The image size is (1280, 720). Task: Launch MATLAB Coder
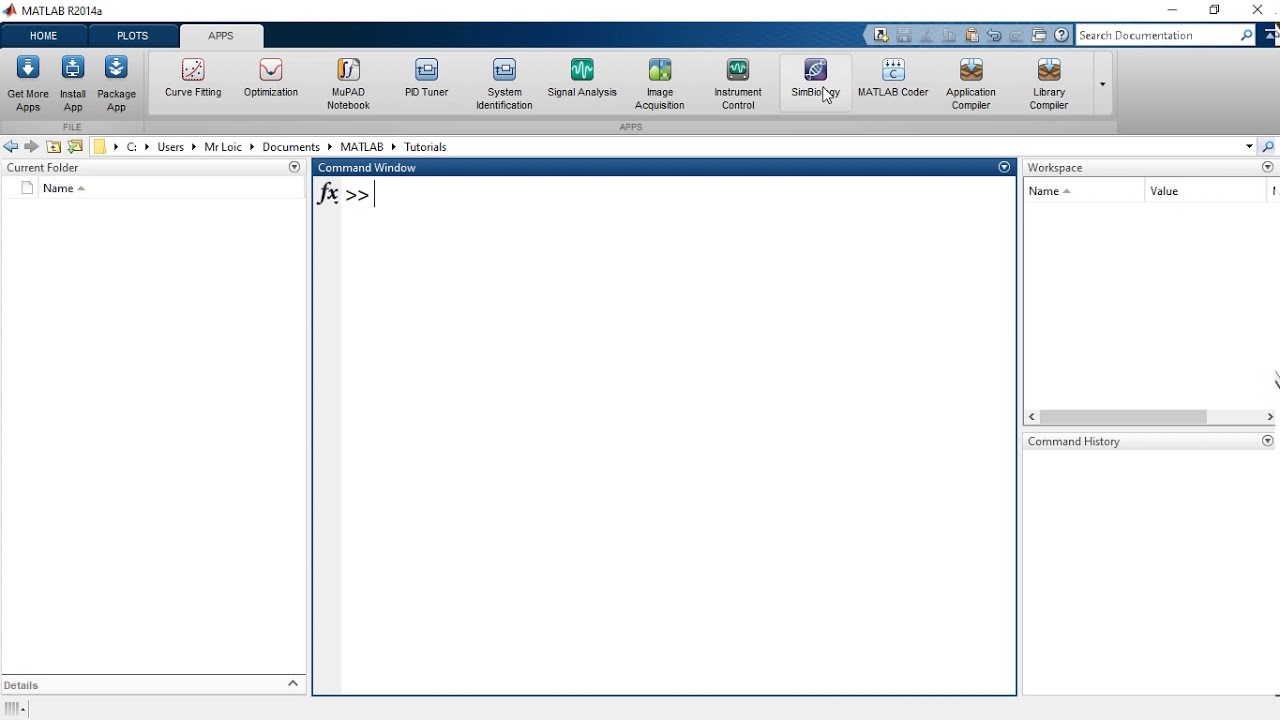[x=893, y=78]
